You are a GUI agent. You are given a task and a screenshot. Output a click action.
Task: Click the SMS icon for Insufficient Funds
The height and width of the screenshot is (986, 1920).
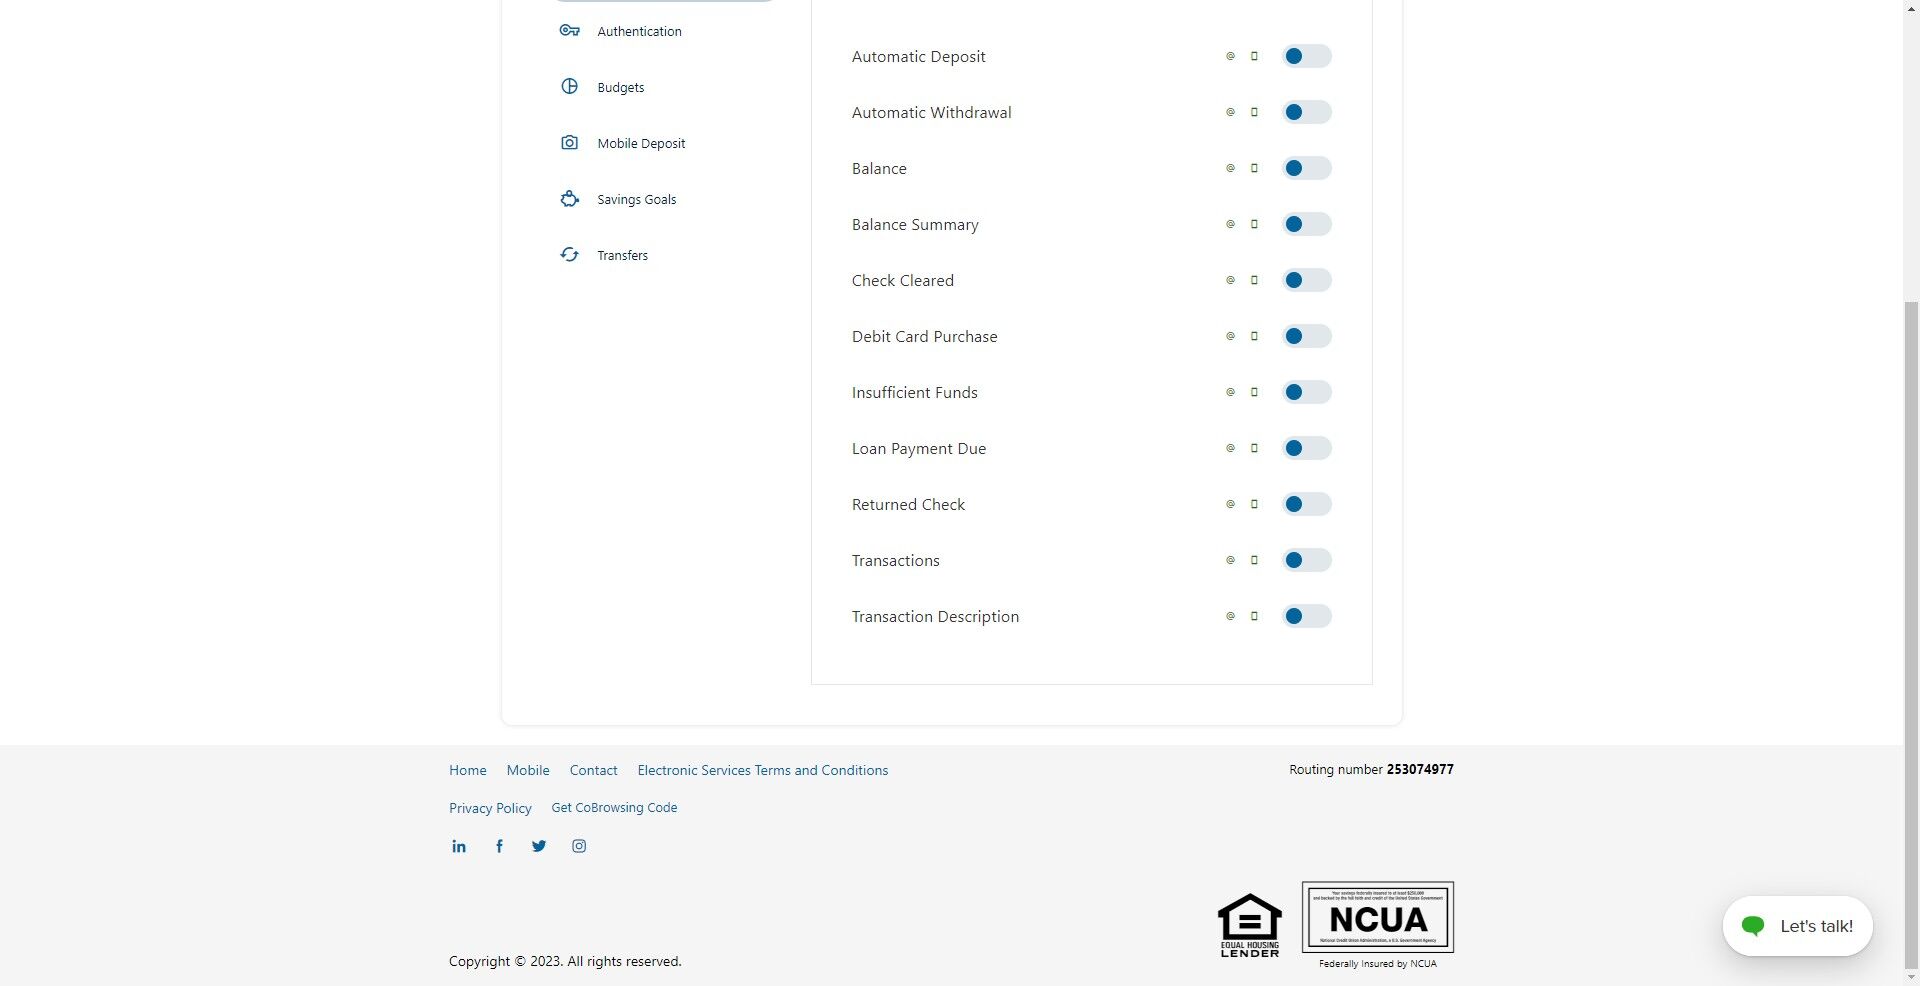[1255, 392]
